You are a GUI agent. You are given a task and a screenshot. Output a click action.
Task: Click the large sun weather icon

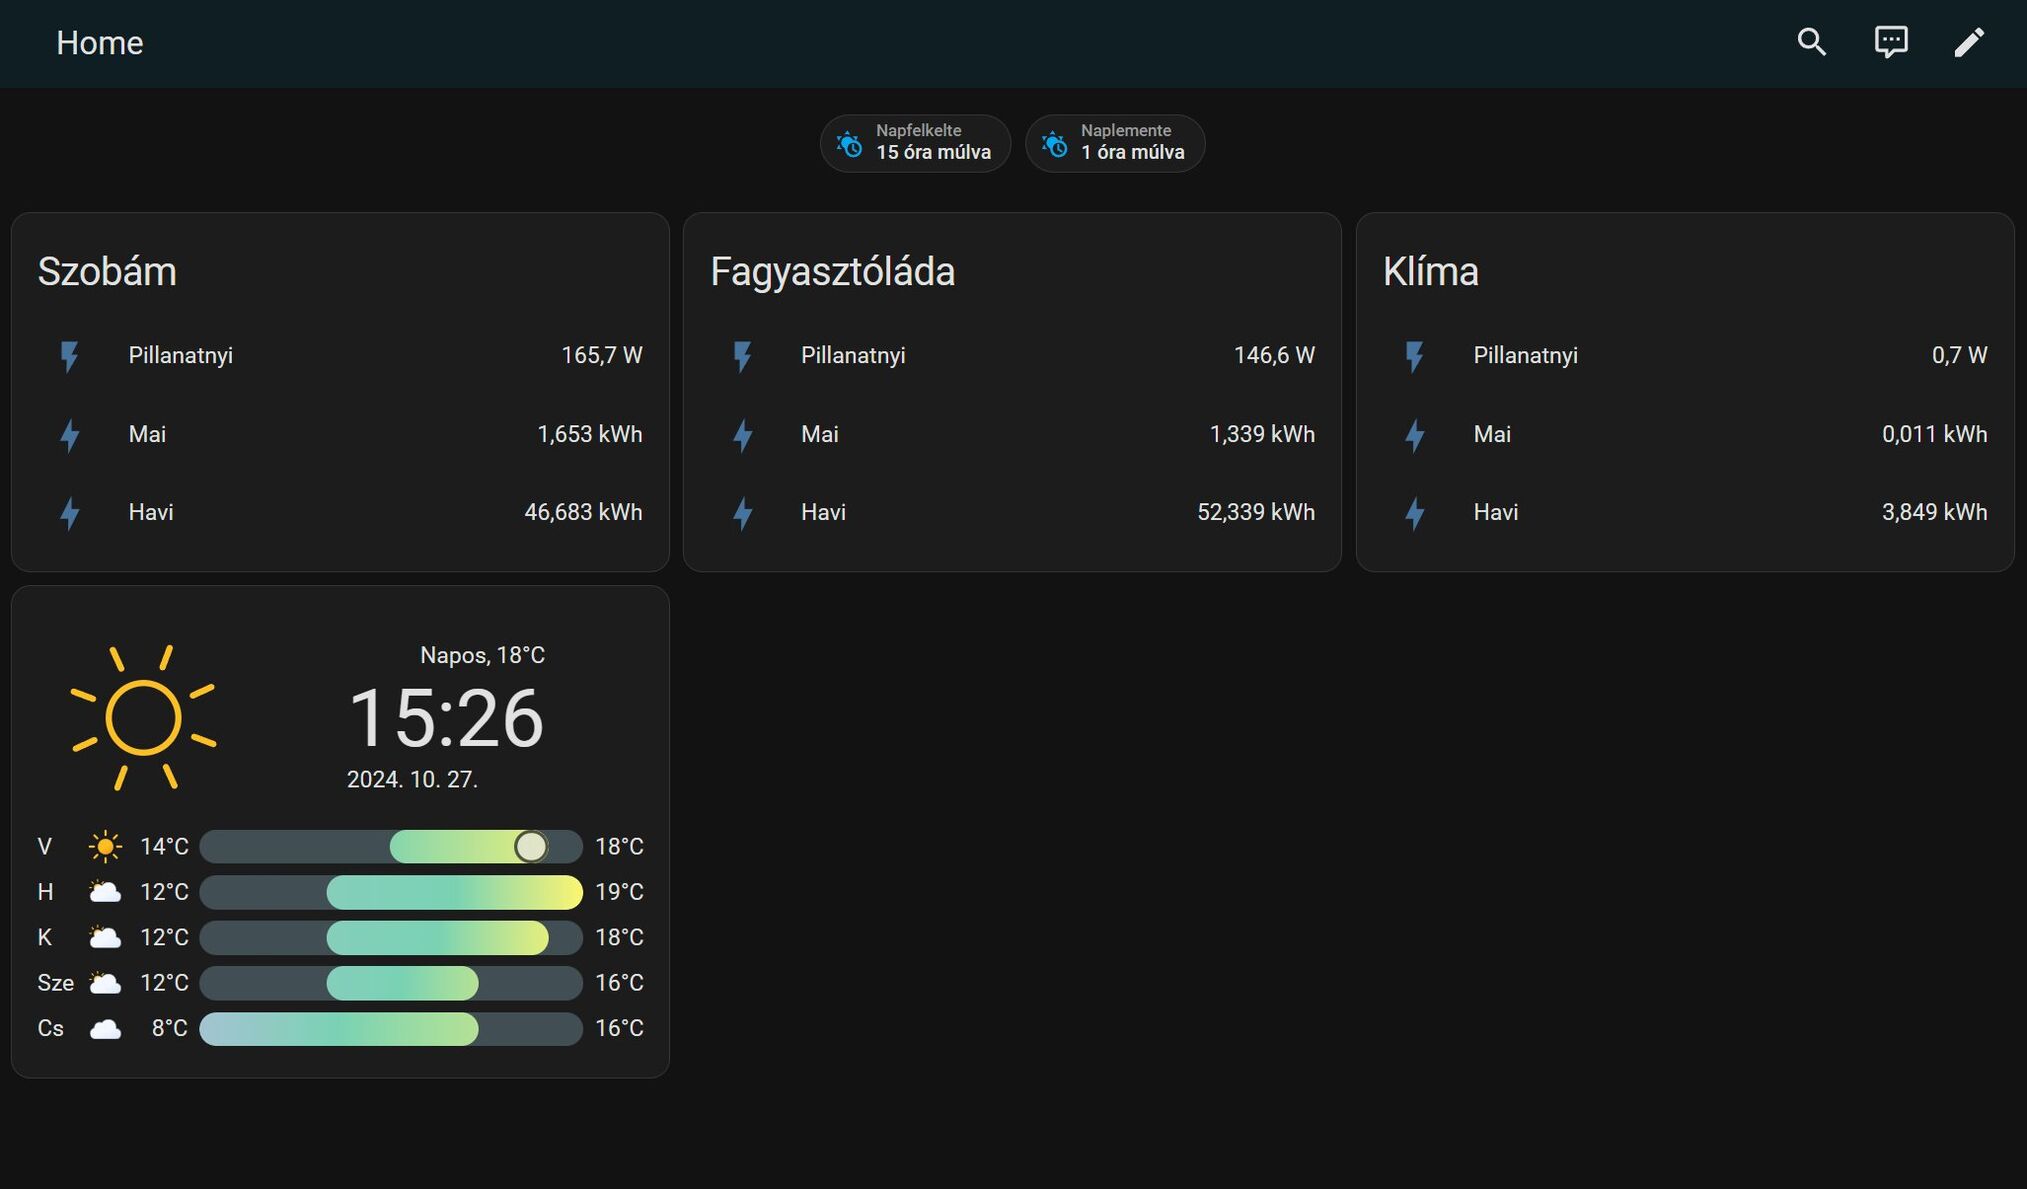click(x=143, y=717)
